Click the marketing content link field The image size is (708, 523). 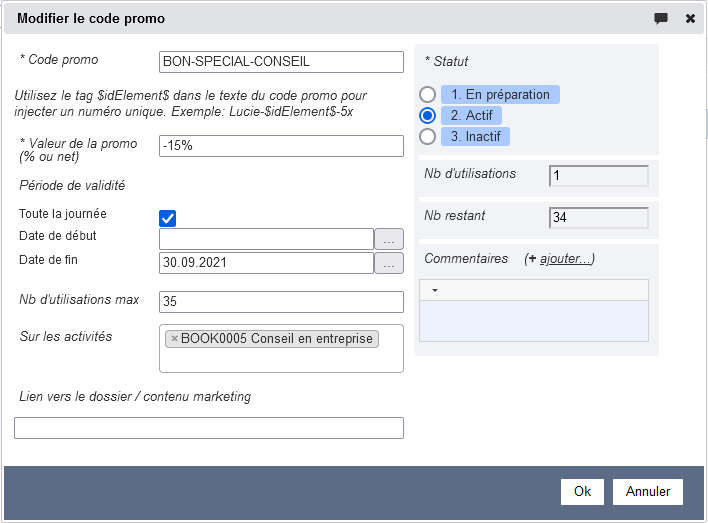tap(209, 428)
